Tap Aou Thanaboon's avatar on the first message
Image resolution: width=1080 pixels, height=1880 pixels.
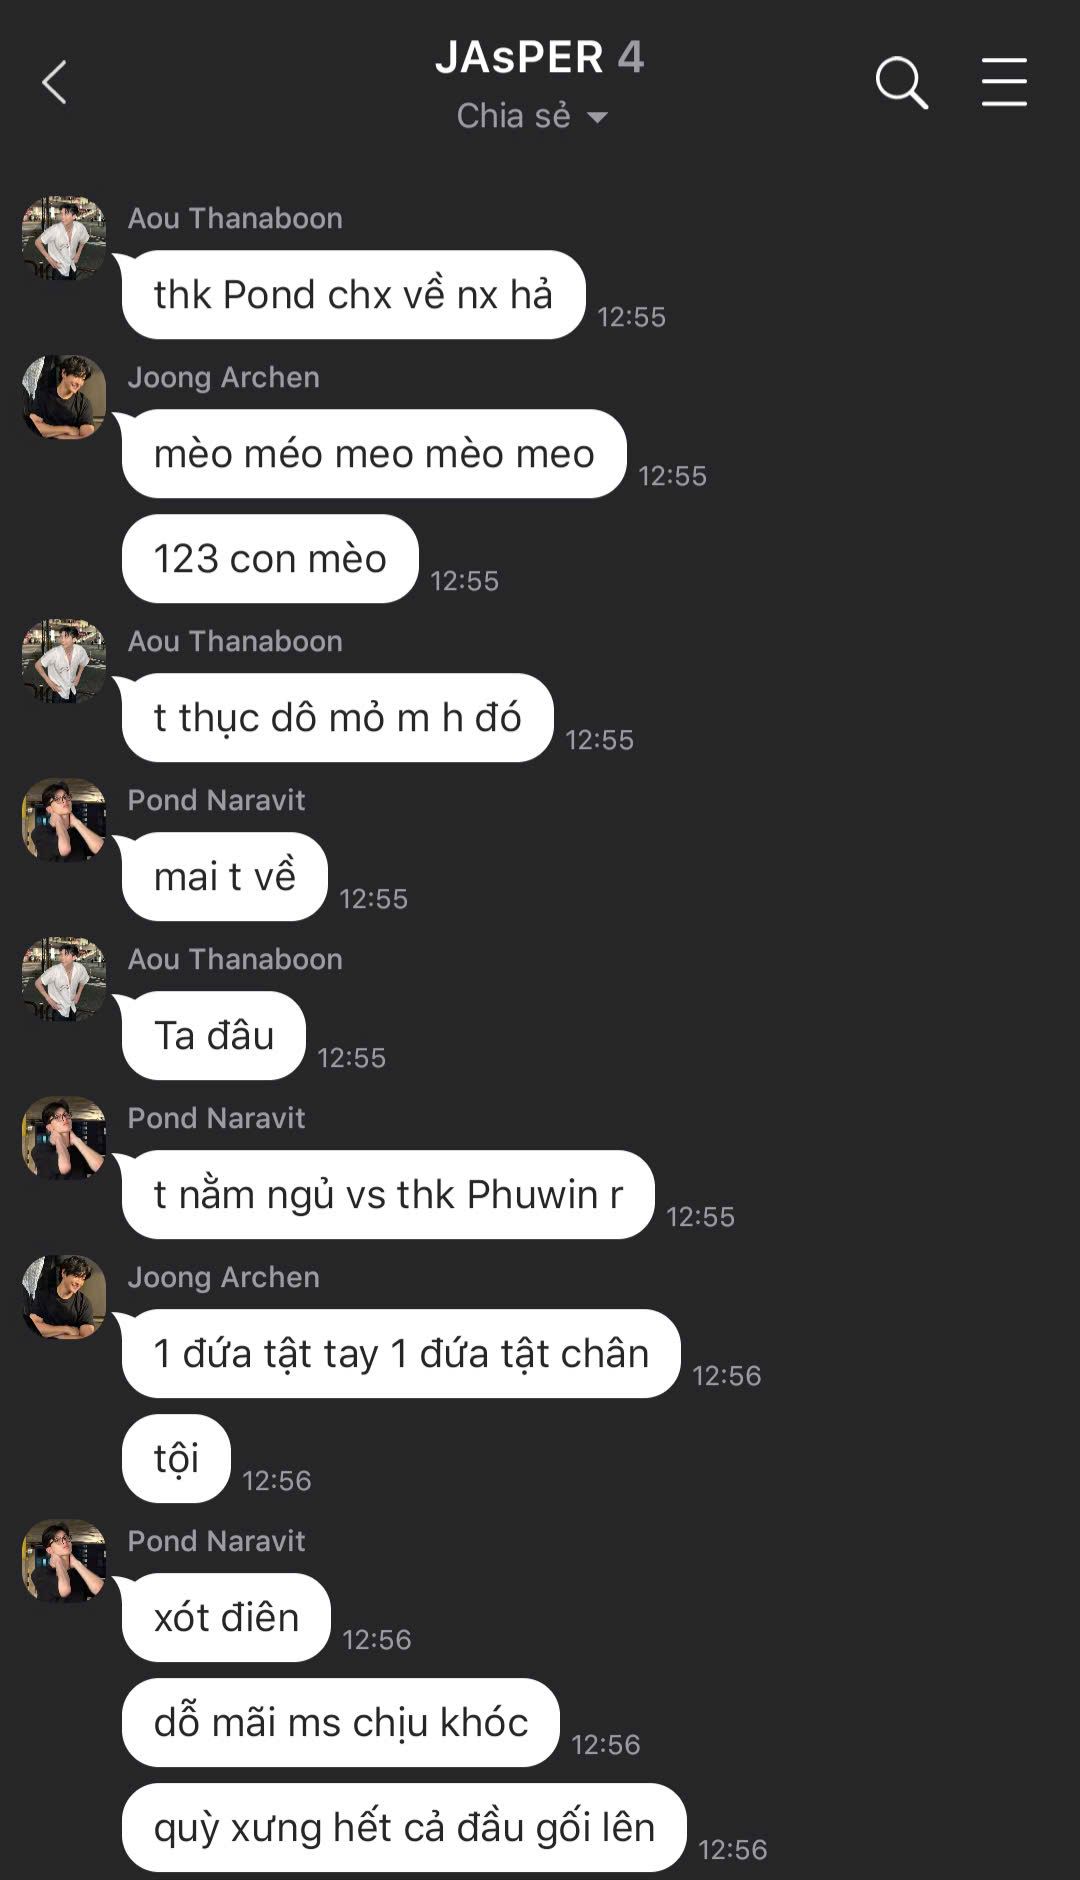(x=64, y=238)
